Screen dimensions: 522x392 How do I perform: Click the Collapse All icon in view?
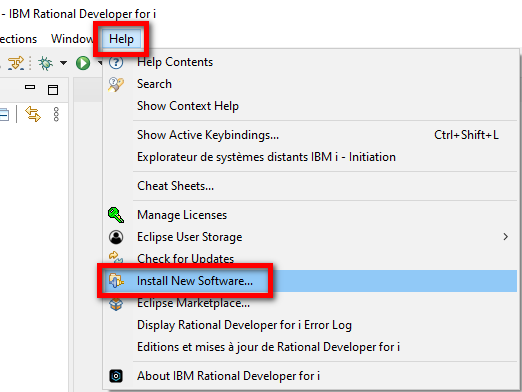4,114
